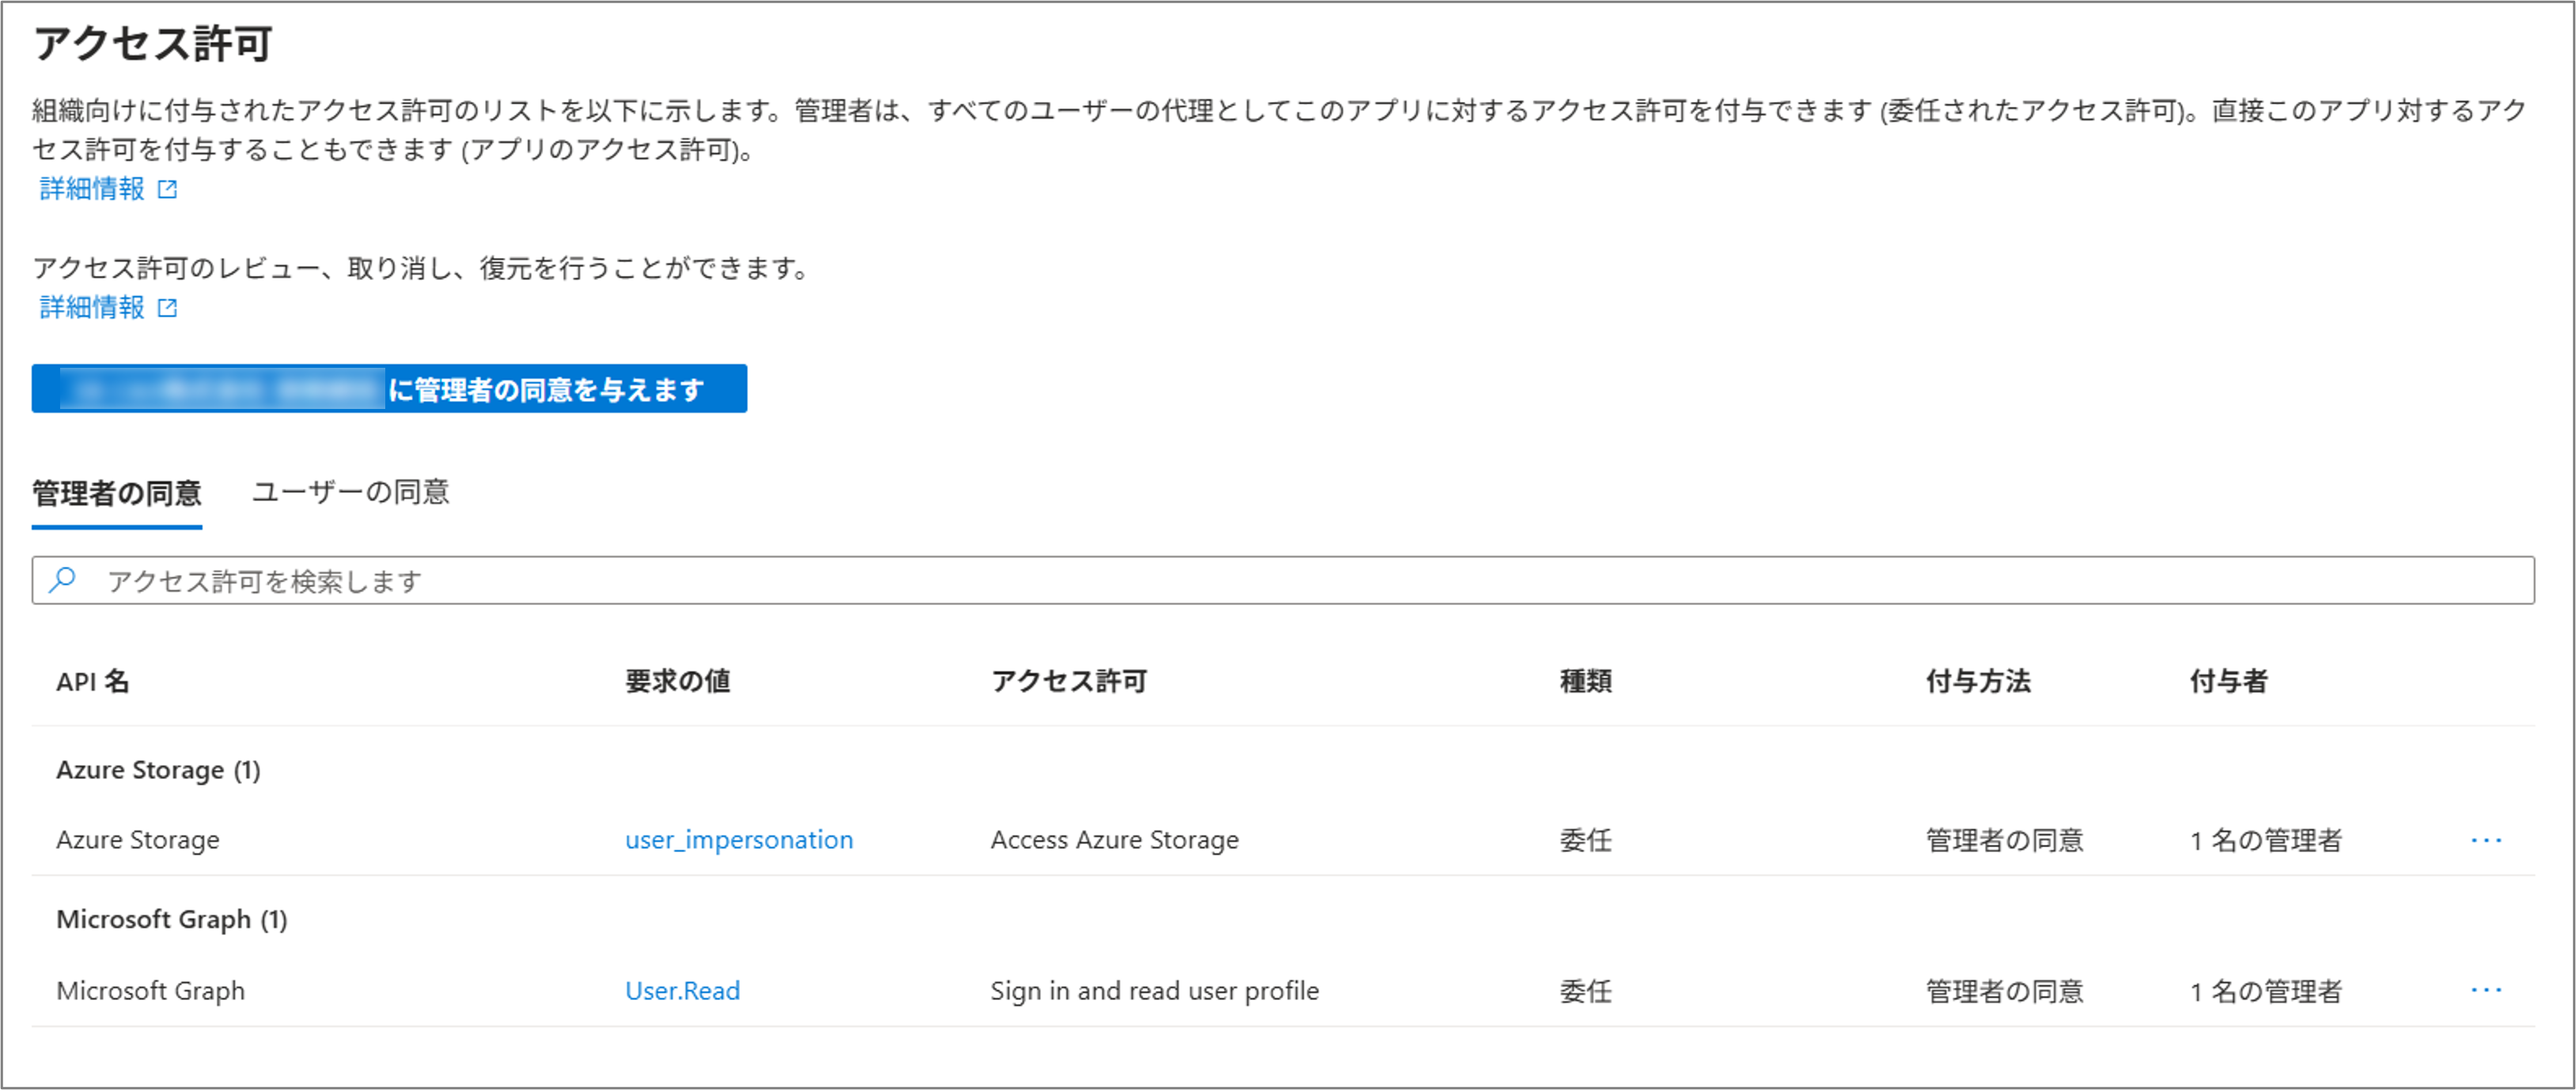Click 1 名の管理者 in Microsoft Graph row
The image size is (2576, 1090).
pyautogui.click(x=2265, y=990)
